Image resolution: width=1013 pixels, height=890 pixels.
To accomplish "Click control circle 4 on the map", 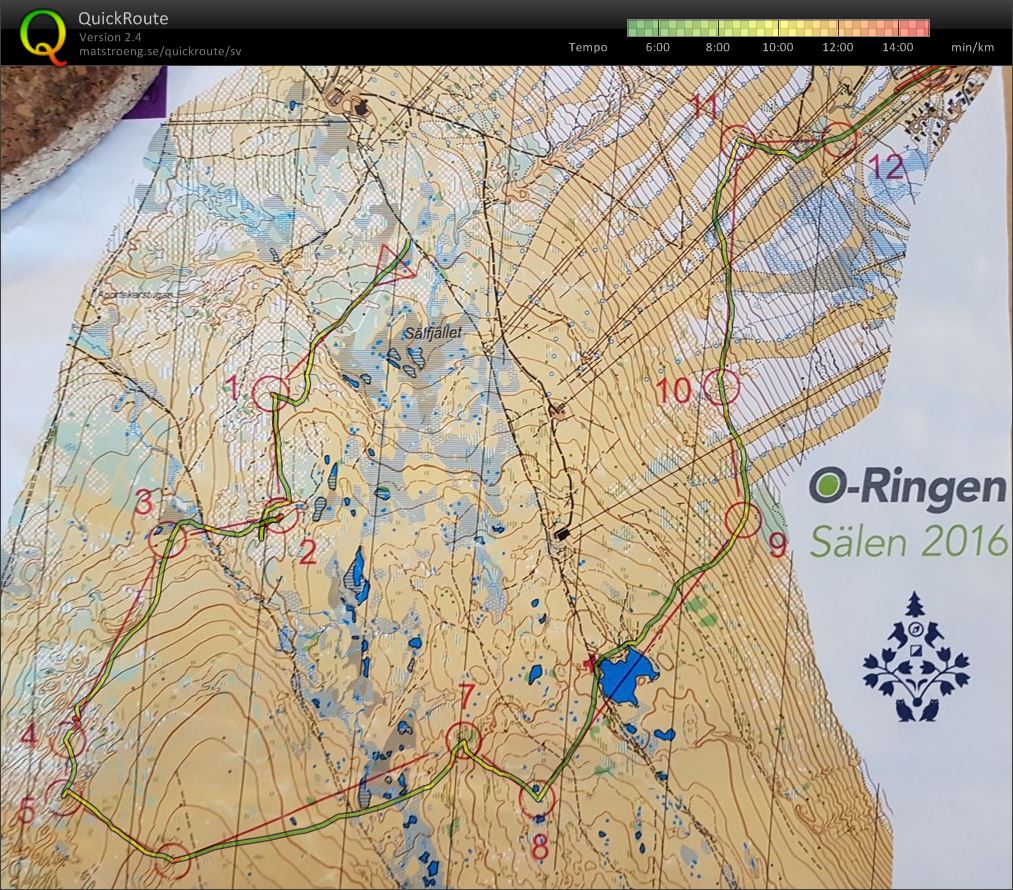I will (67, 741).
